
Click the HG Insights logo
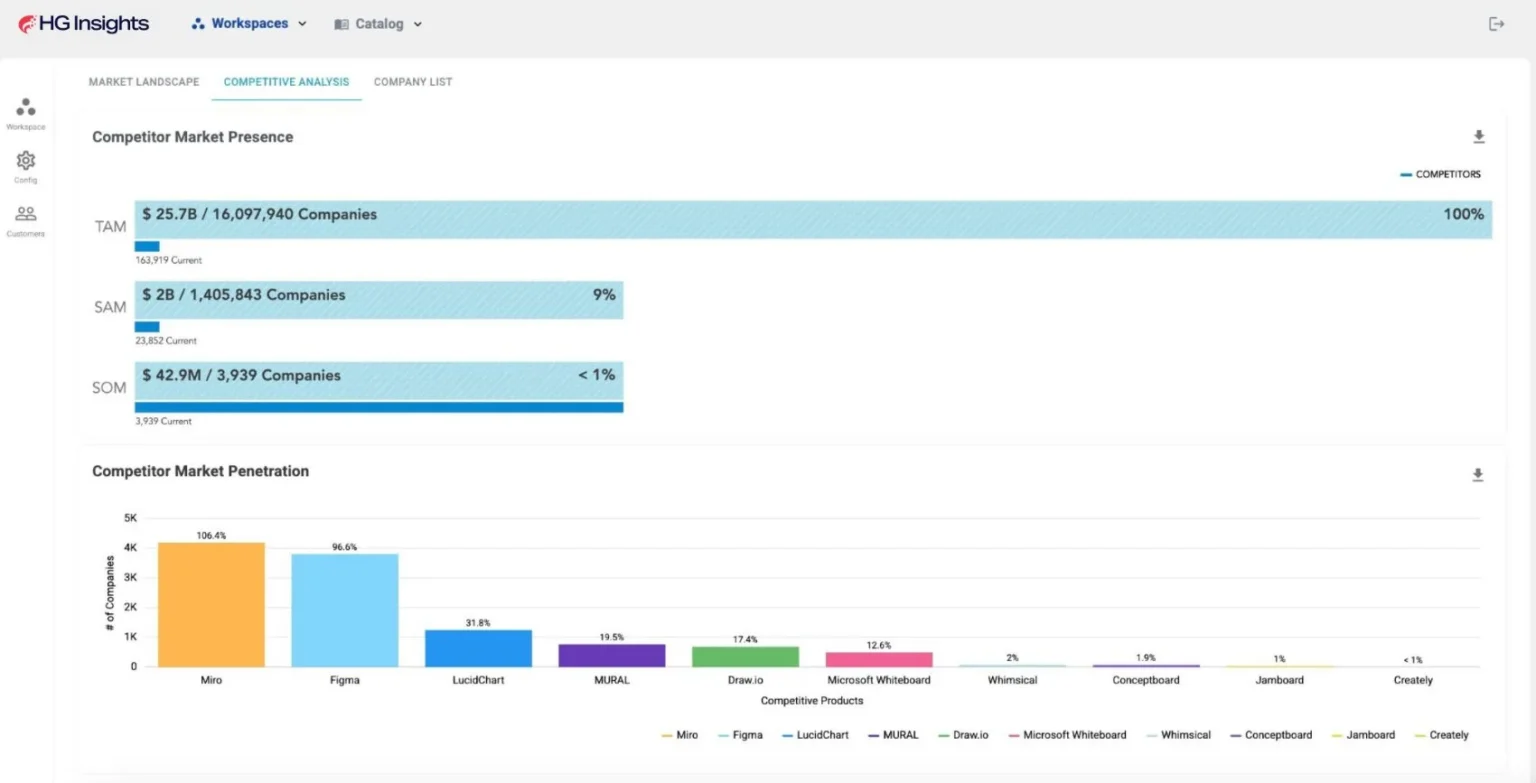pos(83,24)
